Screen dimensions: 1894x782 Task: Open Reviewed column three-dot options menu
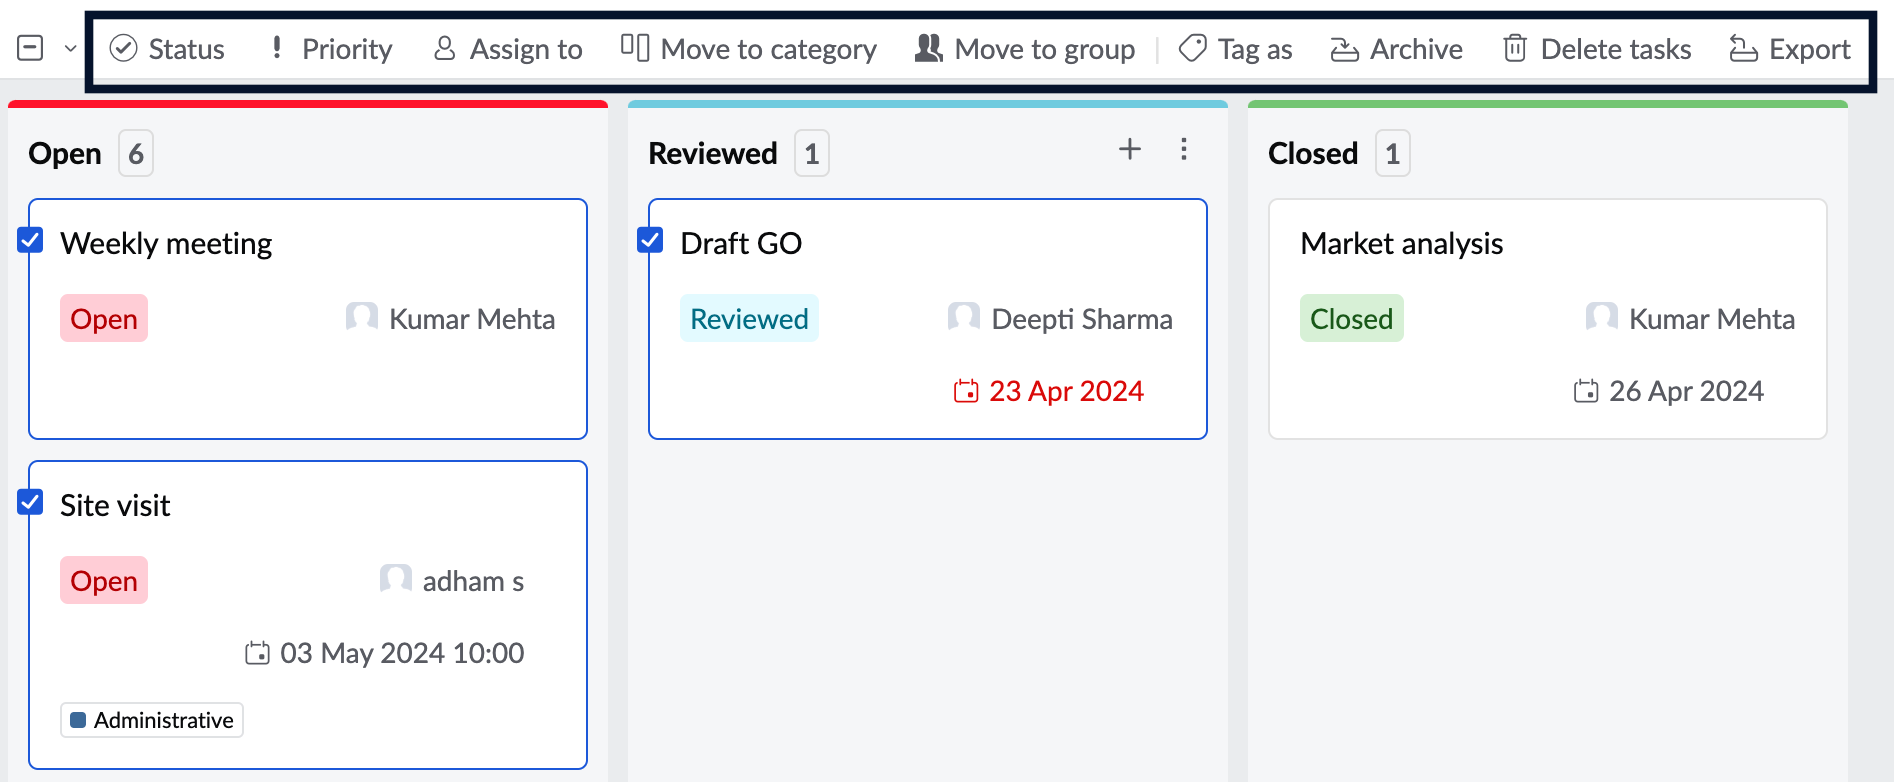pos(1184,149)
